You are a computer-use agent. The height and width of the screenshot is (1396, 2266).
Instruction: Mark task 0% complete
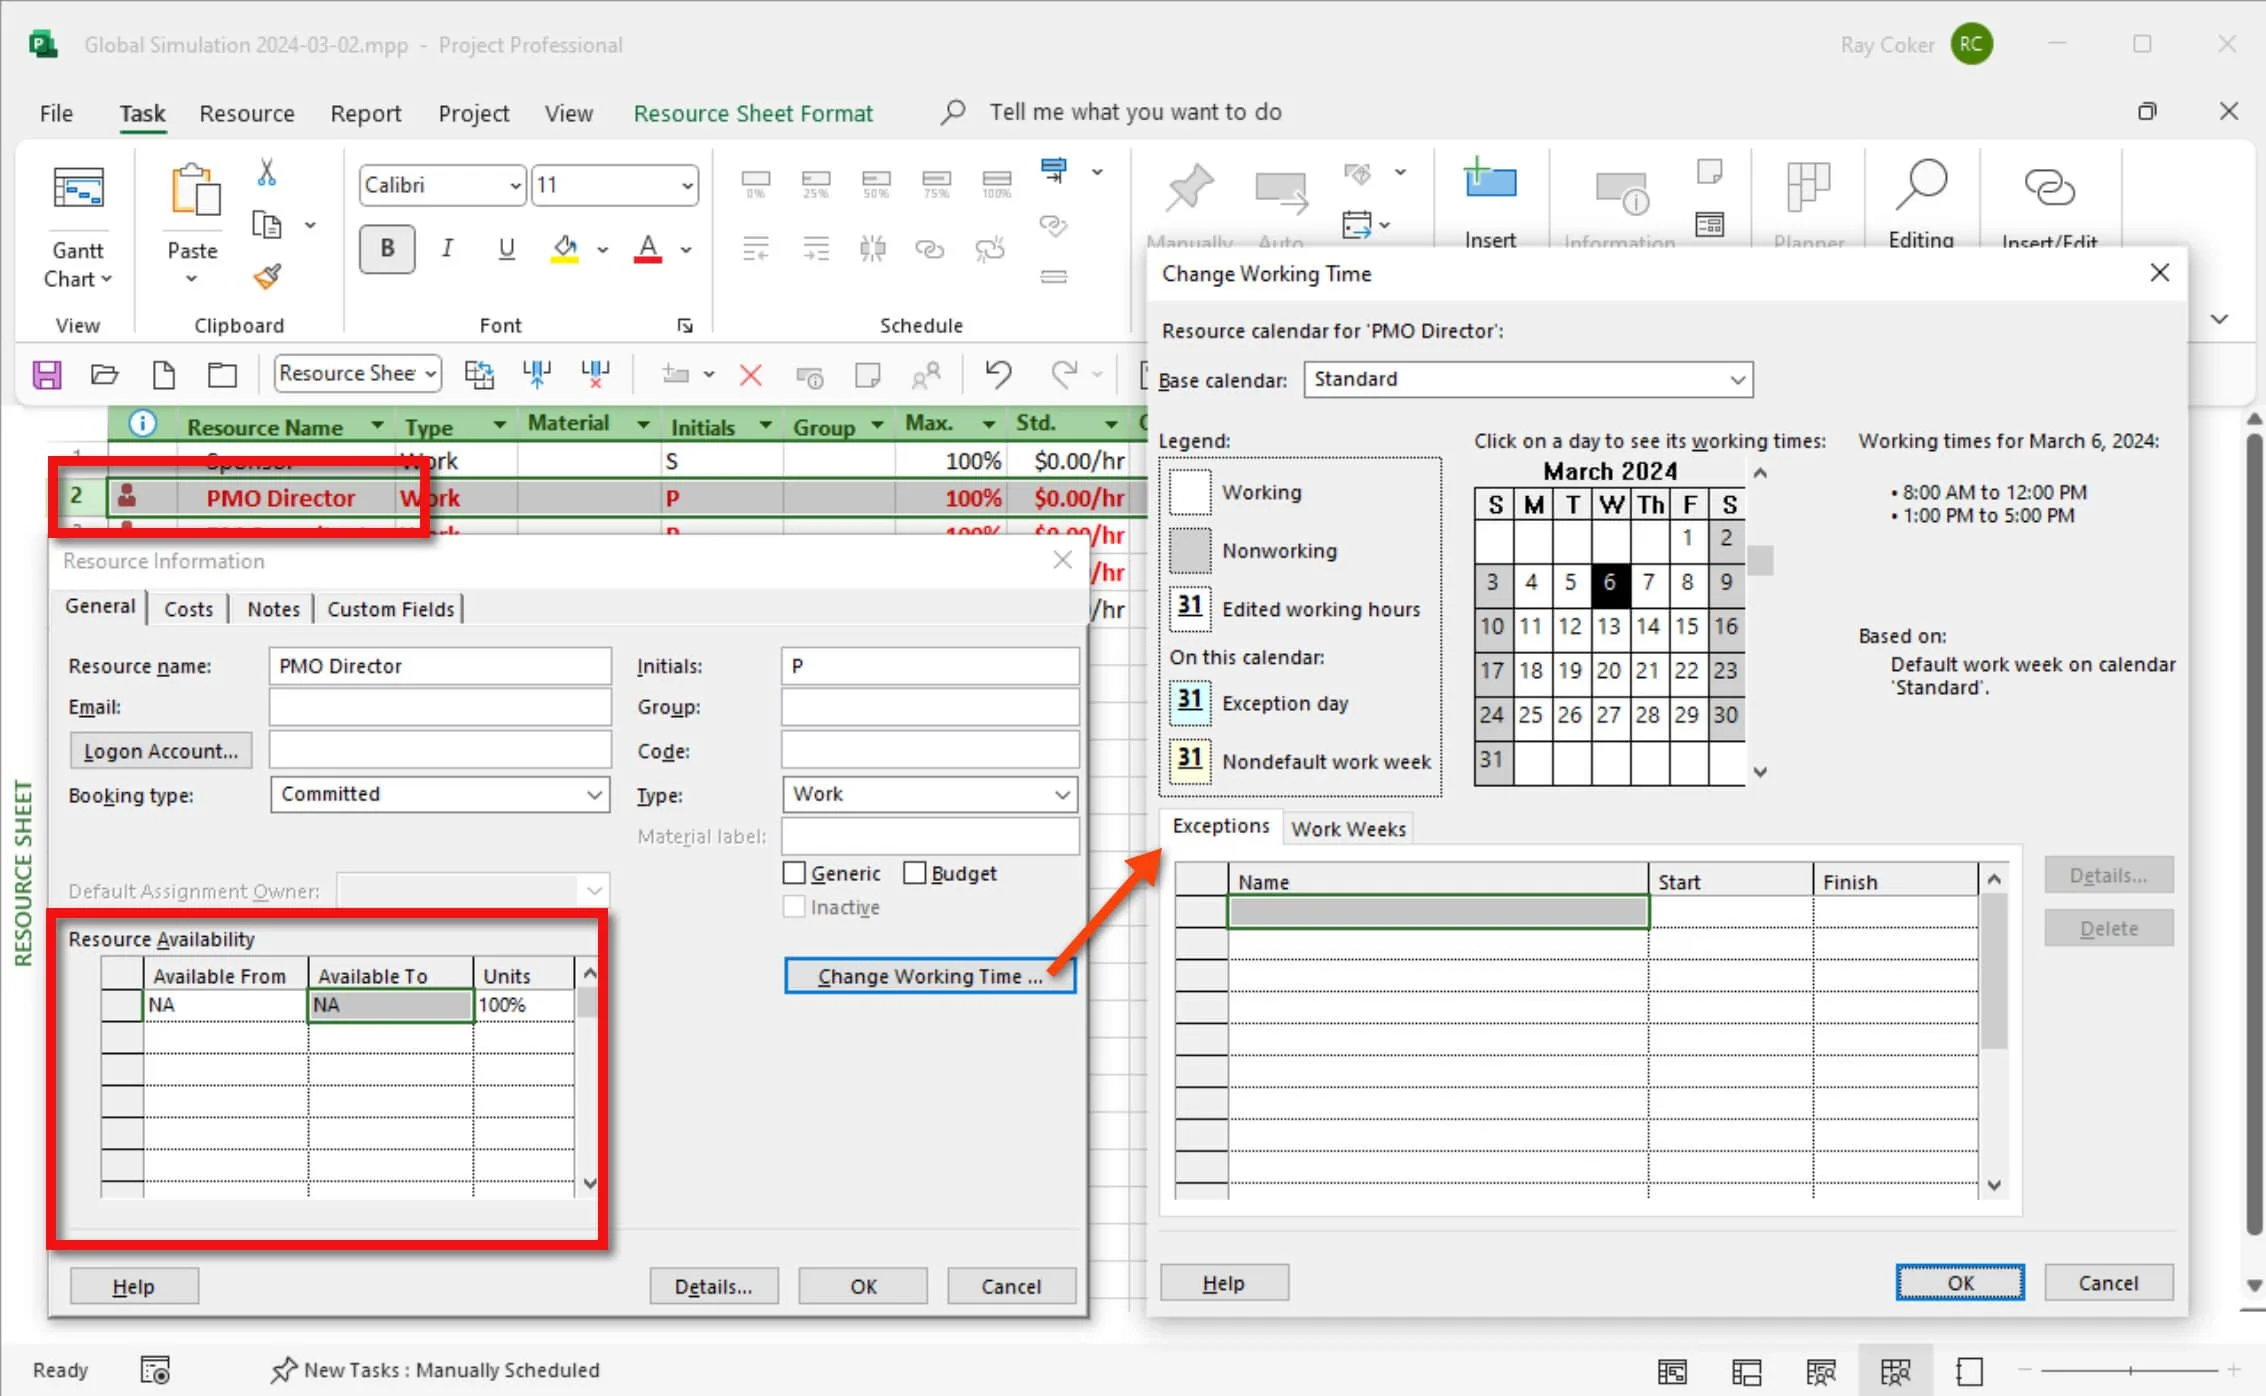pyautogui.click(x=756, y=184)
